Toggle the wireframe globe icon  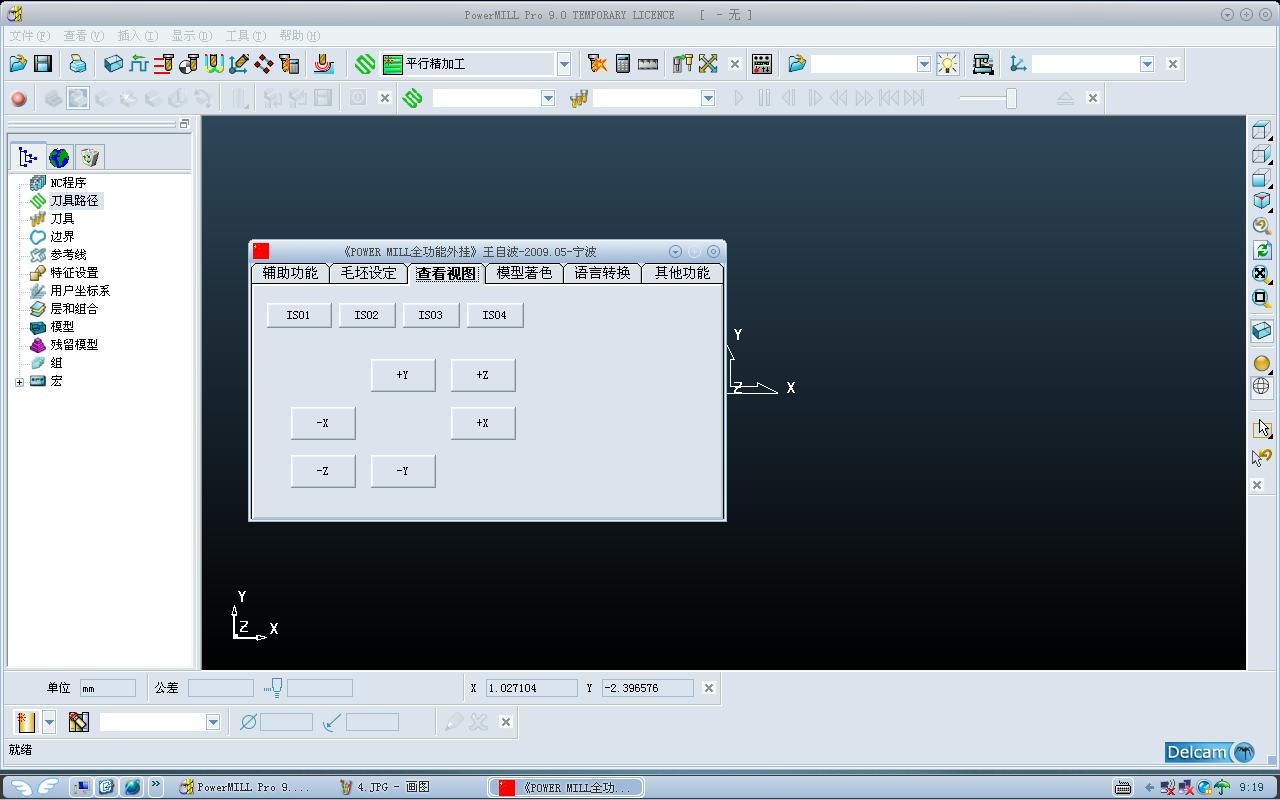click(1261, 386)
